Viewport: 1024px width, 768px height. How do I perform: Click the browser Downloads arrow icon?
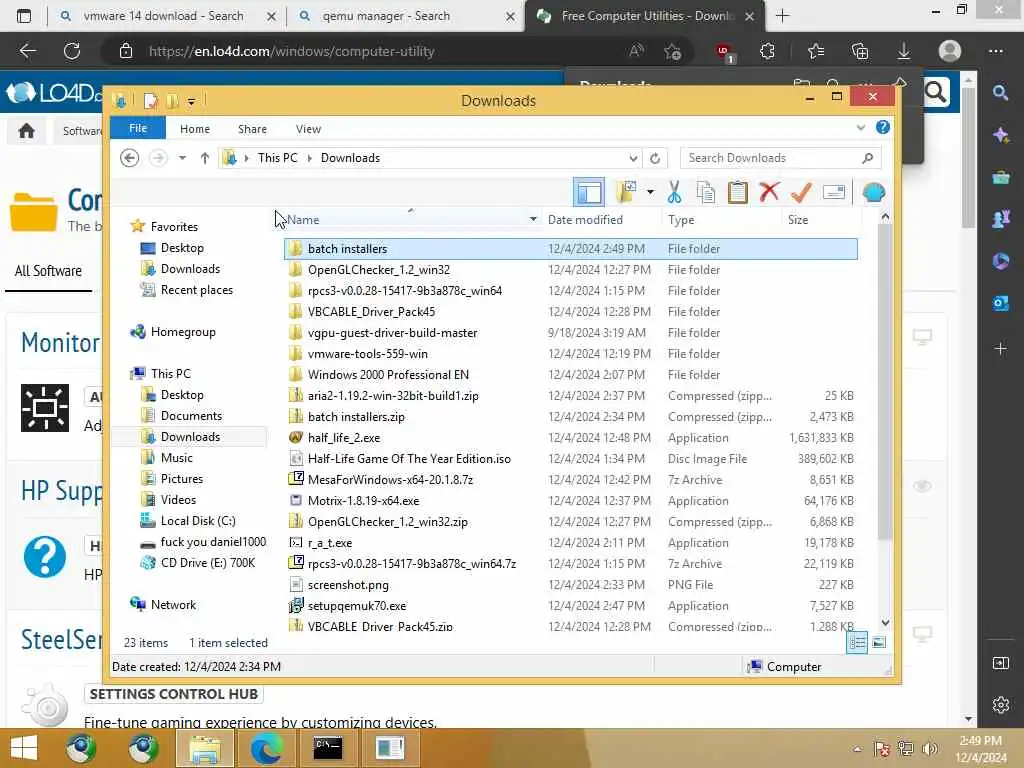(x=904, y=51)
